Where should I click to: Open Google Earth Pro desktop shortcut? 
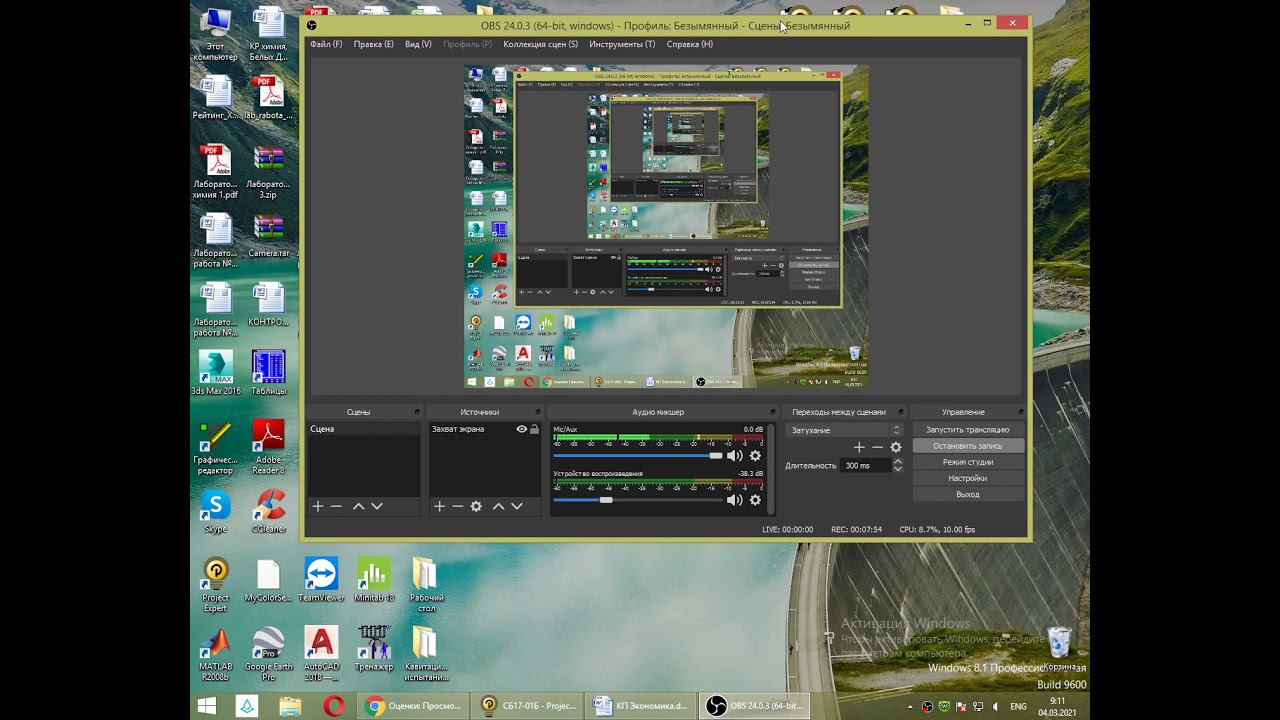(268, 654)
